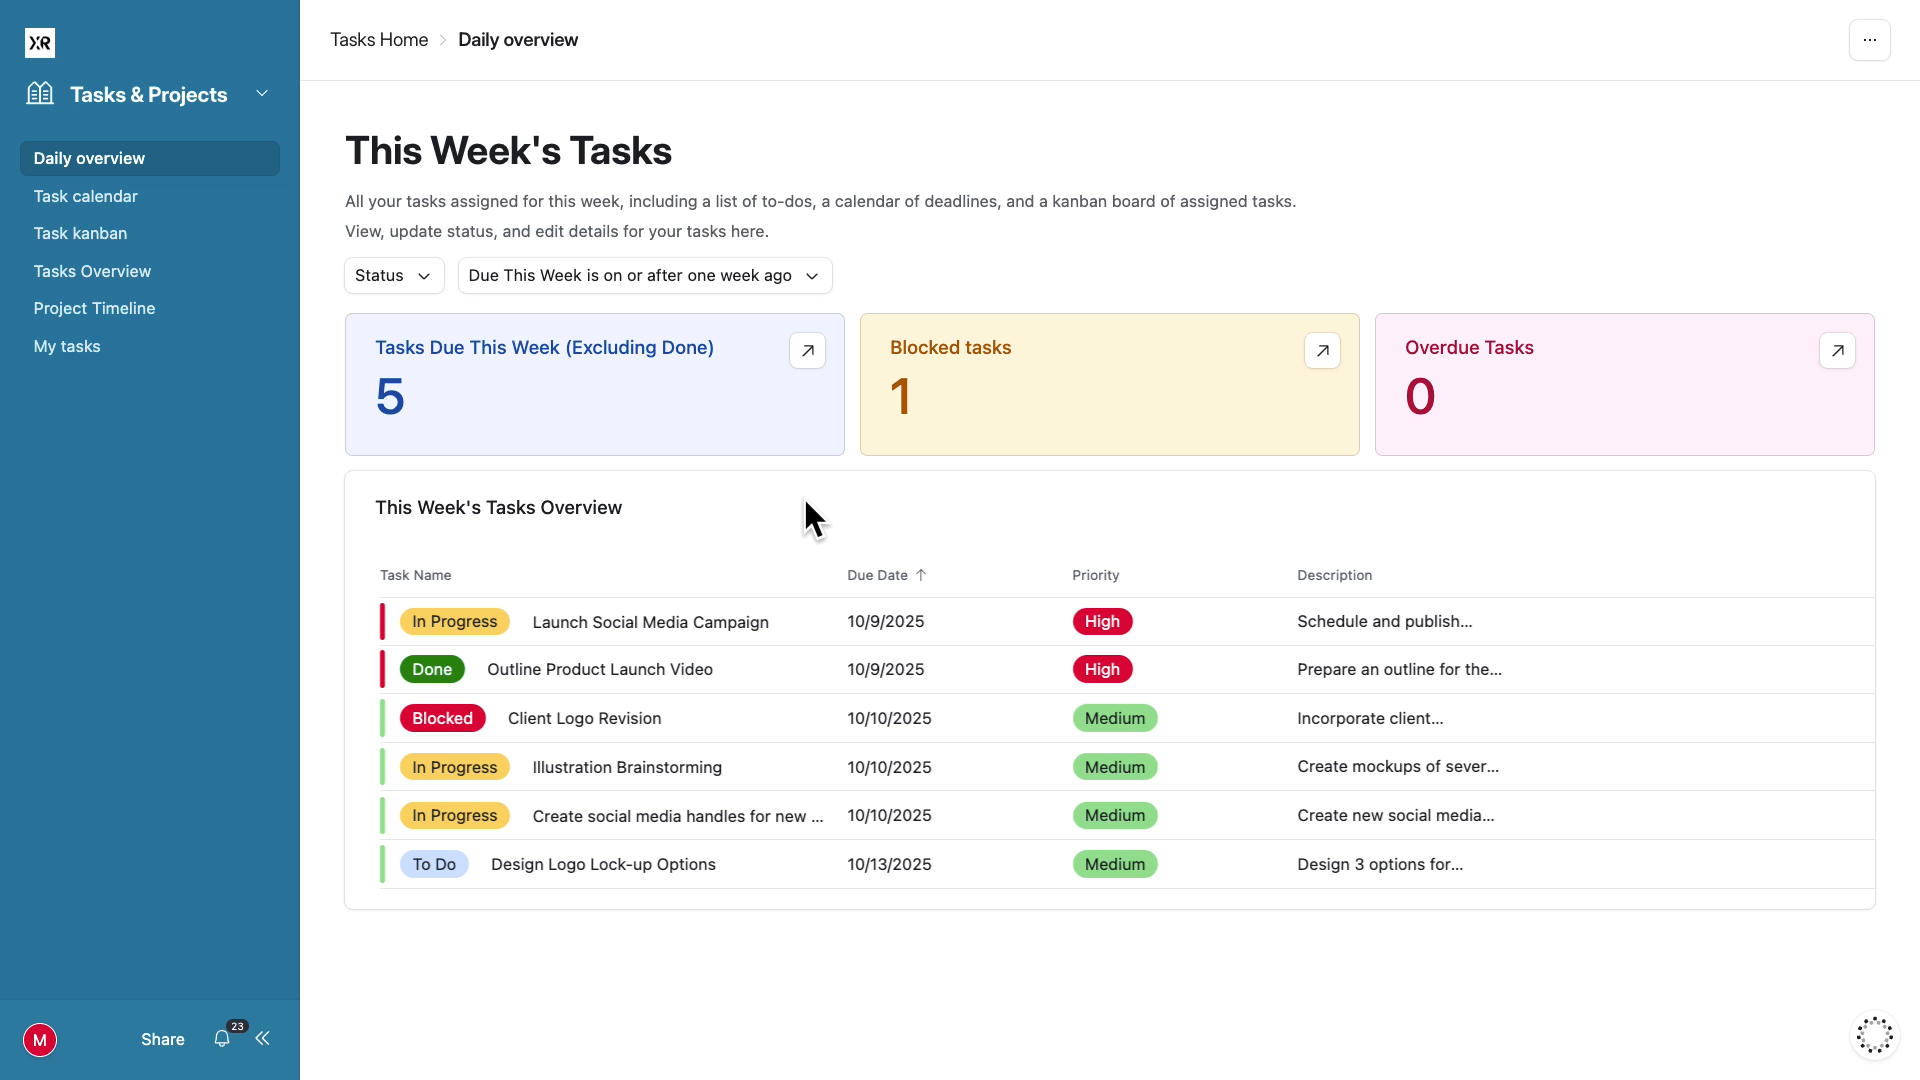This screenshot has height=1080, width=1920.
Task: Open the Project Timeline page
Action: (x=94, y=308)
